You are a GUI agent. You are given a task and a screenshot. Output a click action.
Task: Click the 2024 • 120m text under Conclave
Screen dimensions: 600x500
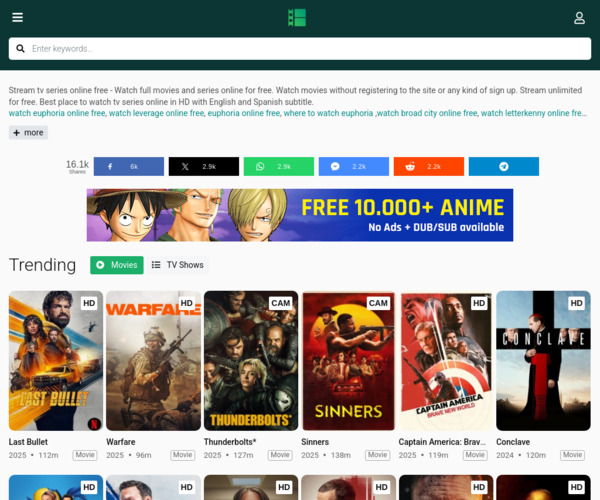(x=521, y=455)
